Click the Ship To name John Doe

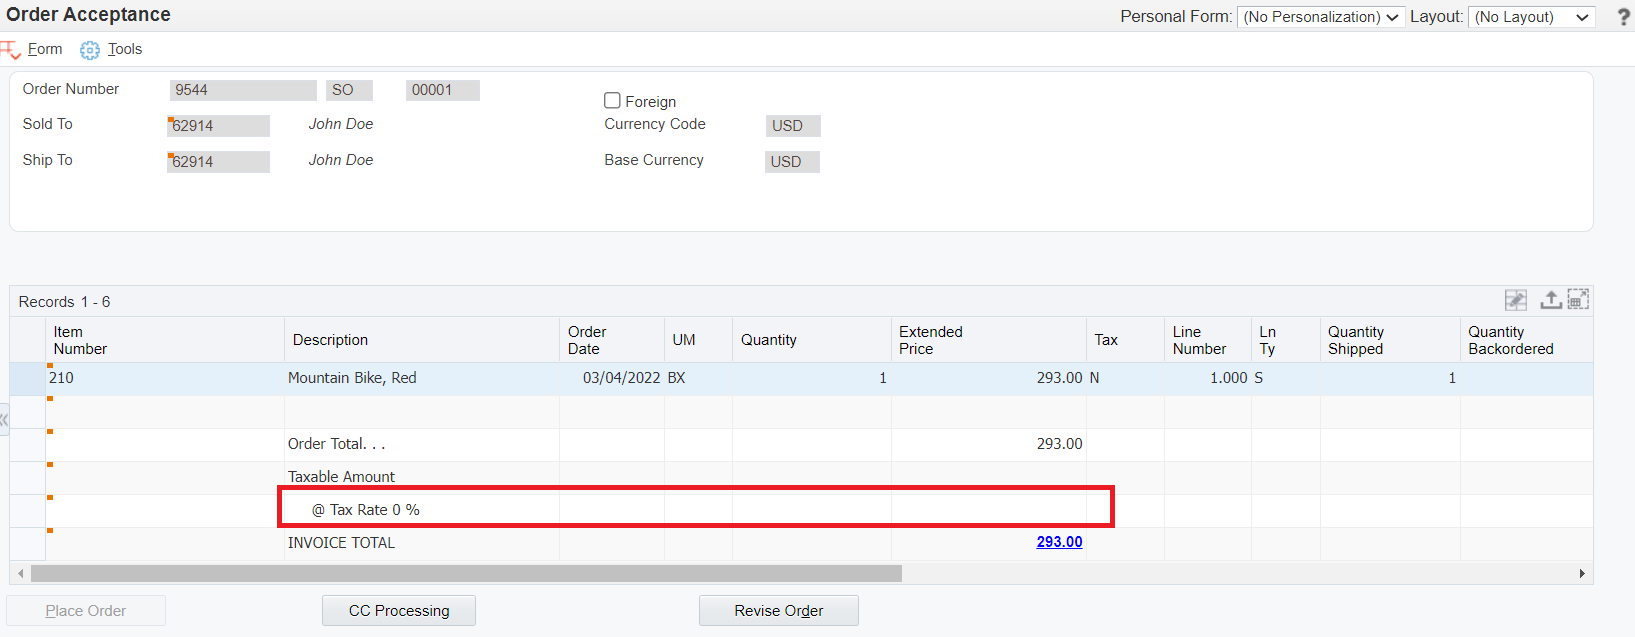(x=341, y=160)
